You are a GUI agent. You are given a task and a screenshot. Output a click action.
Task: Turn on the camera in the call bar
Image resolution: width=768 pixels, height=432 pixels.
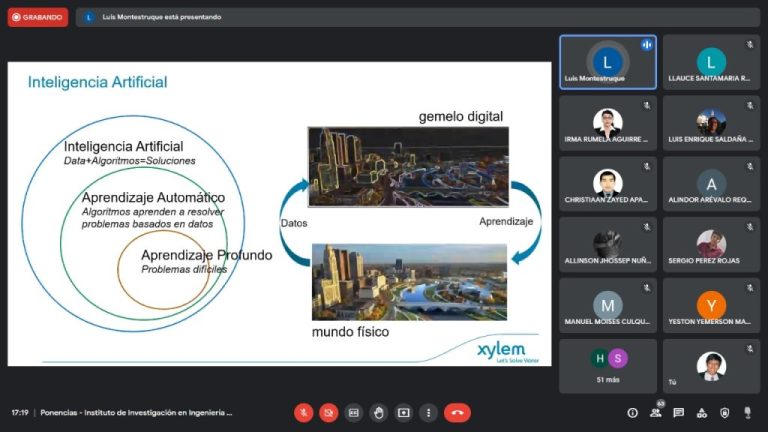(328, 412)
